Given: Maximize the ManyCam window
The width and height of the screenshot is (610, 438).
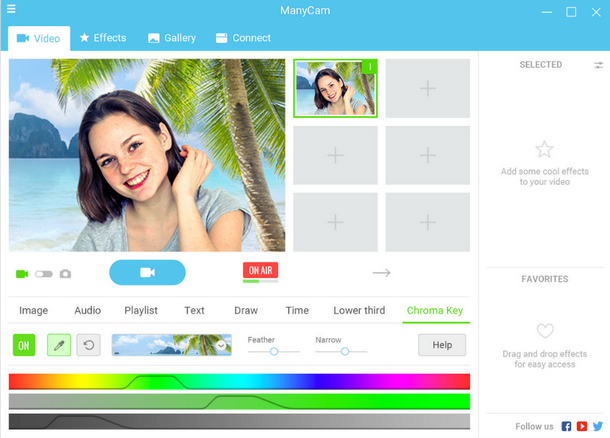Looking at the screenshot, I should 571,12.
